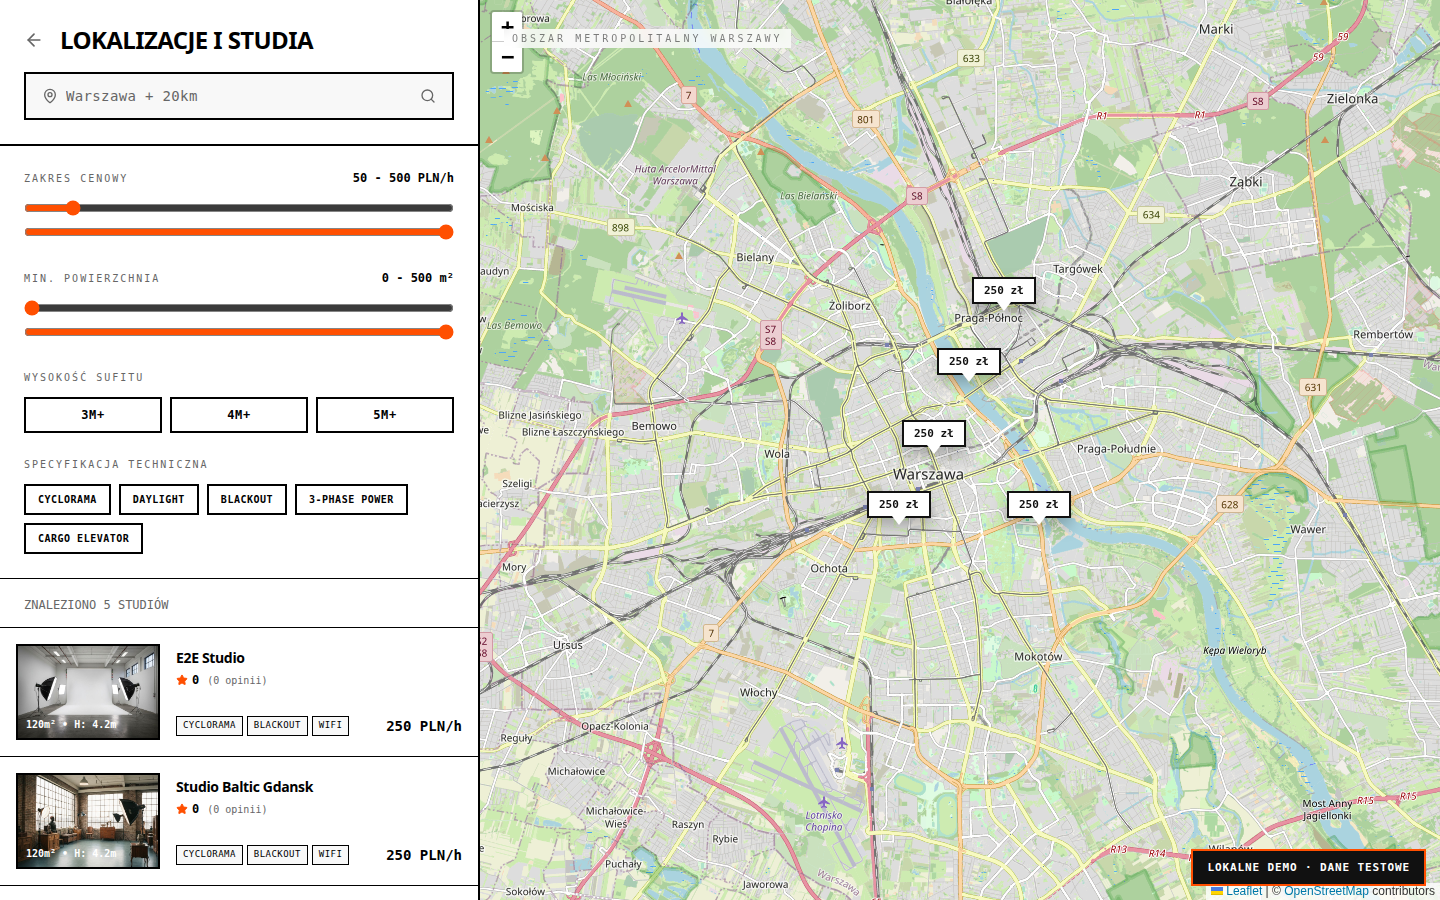The height and width of the screenshot is (900, 1440).
Task: Open the E2E Studio listing title
Action: coord(210,658)
